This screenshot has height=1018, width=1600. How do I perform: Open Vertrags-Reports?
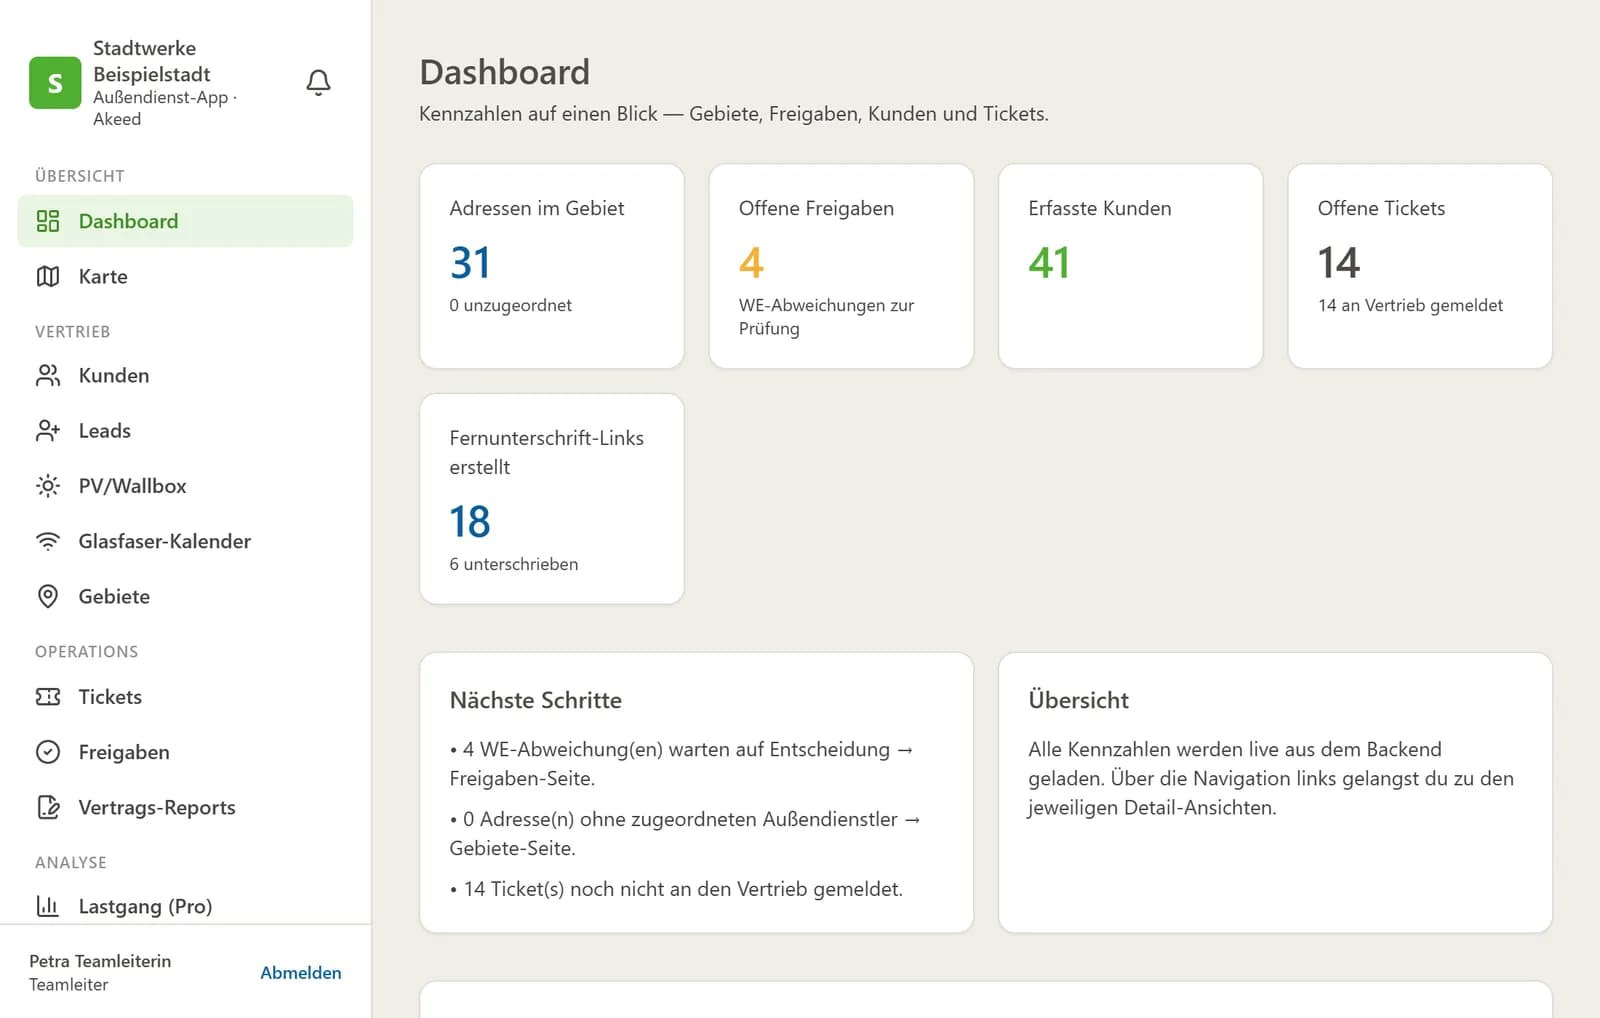click(x=185, y=807)
